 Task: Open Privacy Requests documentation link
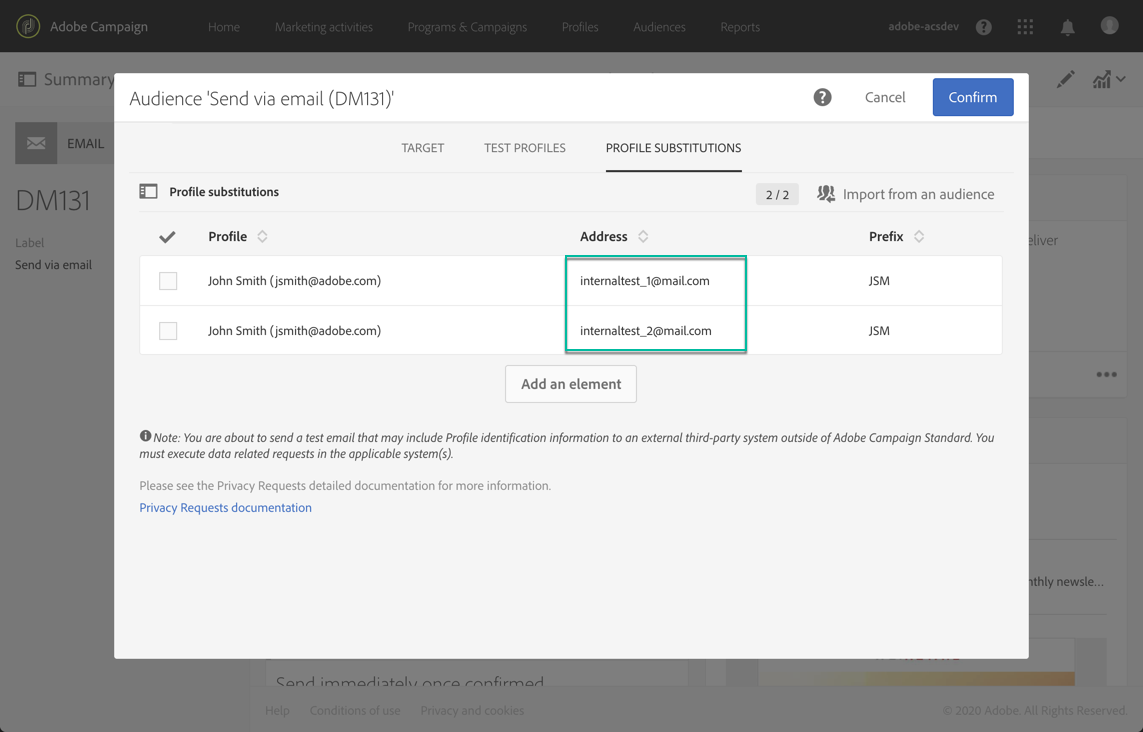click(x=225, y=508)
